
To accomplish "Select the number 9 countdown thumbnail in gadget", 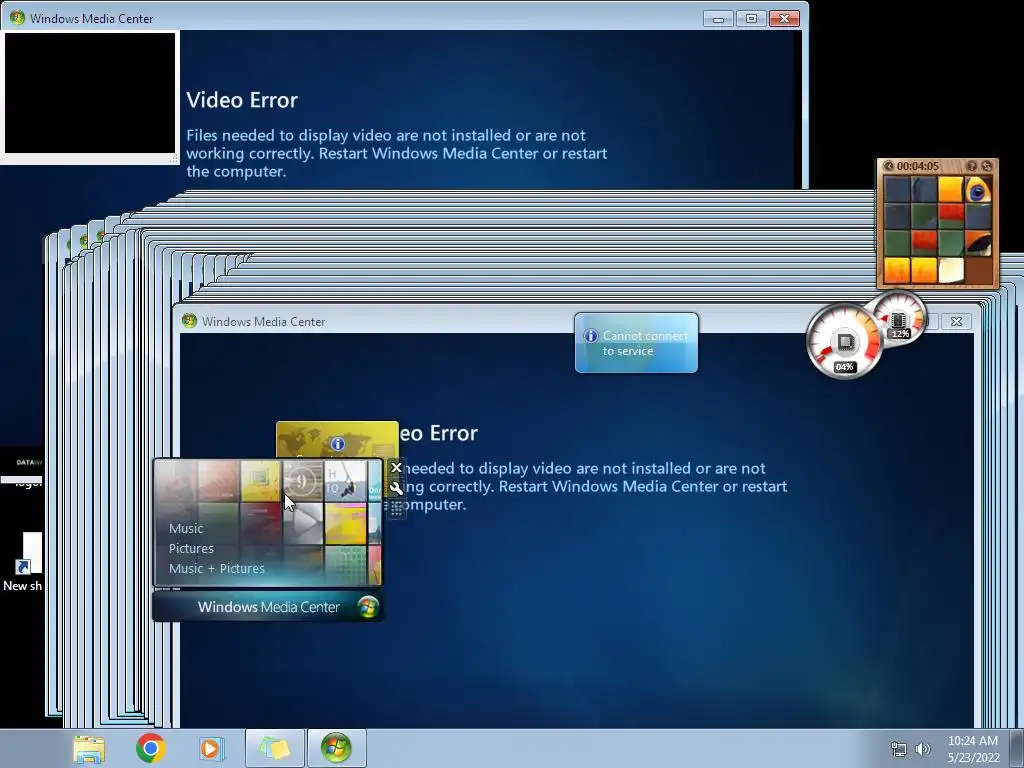I will click(303, 481).
